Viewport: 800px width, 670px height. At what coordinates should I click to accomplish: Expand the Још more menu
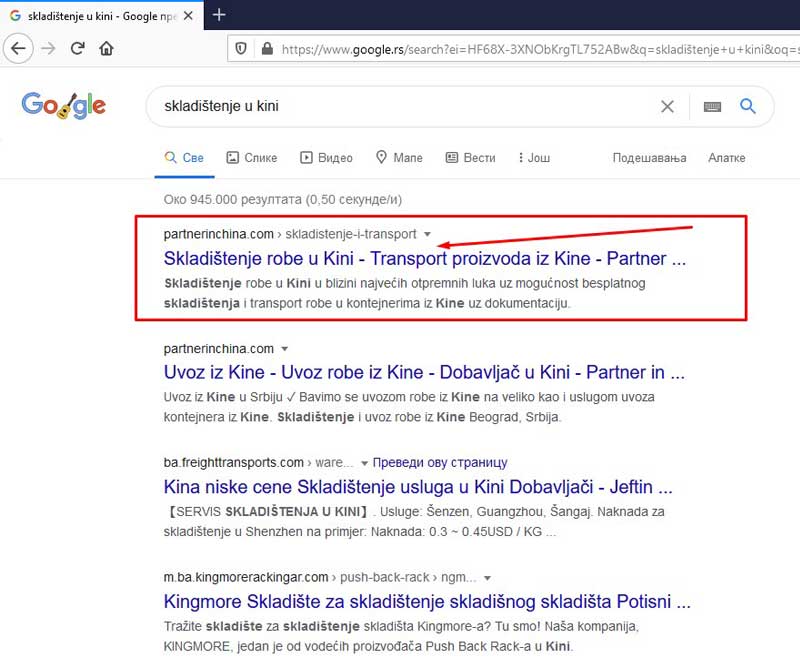tap(534, 158)
